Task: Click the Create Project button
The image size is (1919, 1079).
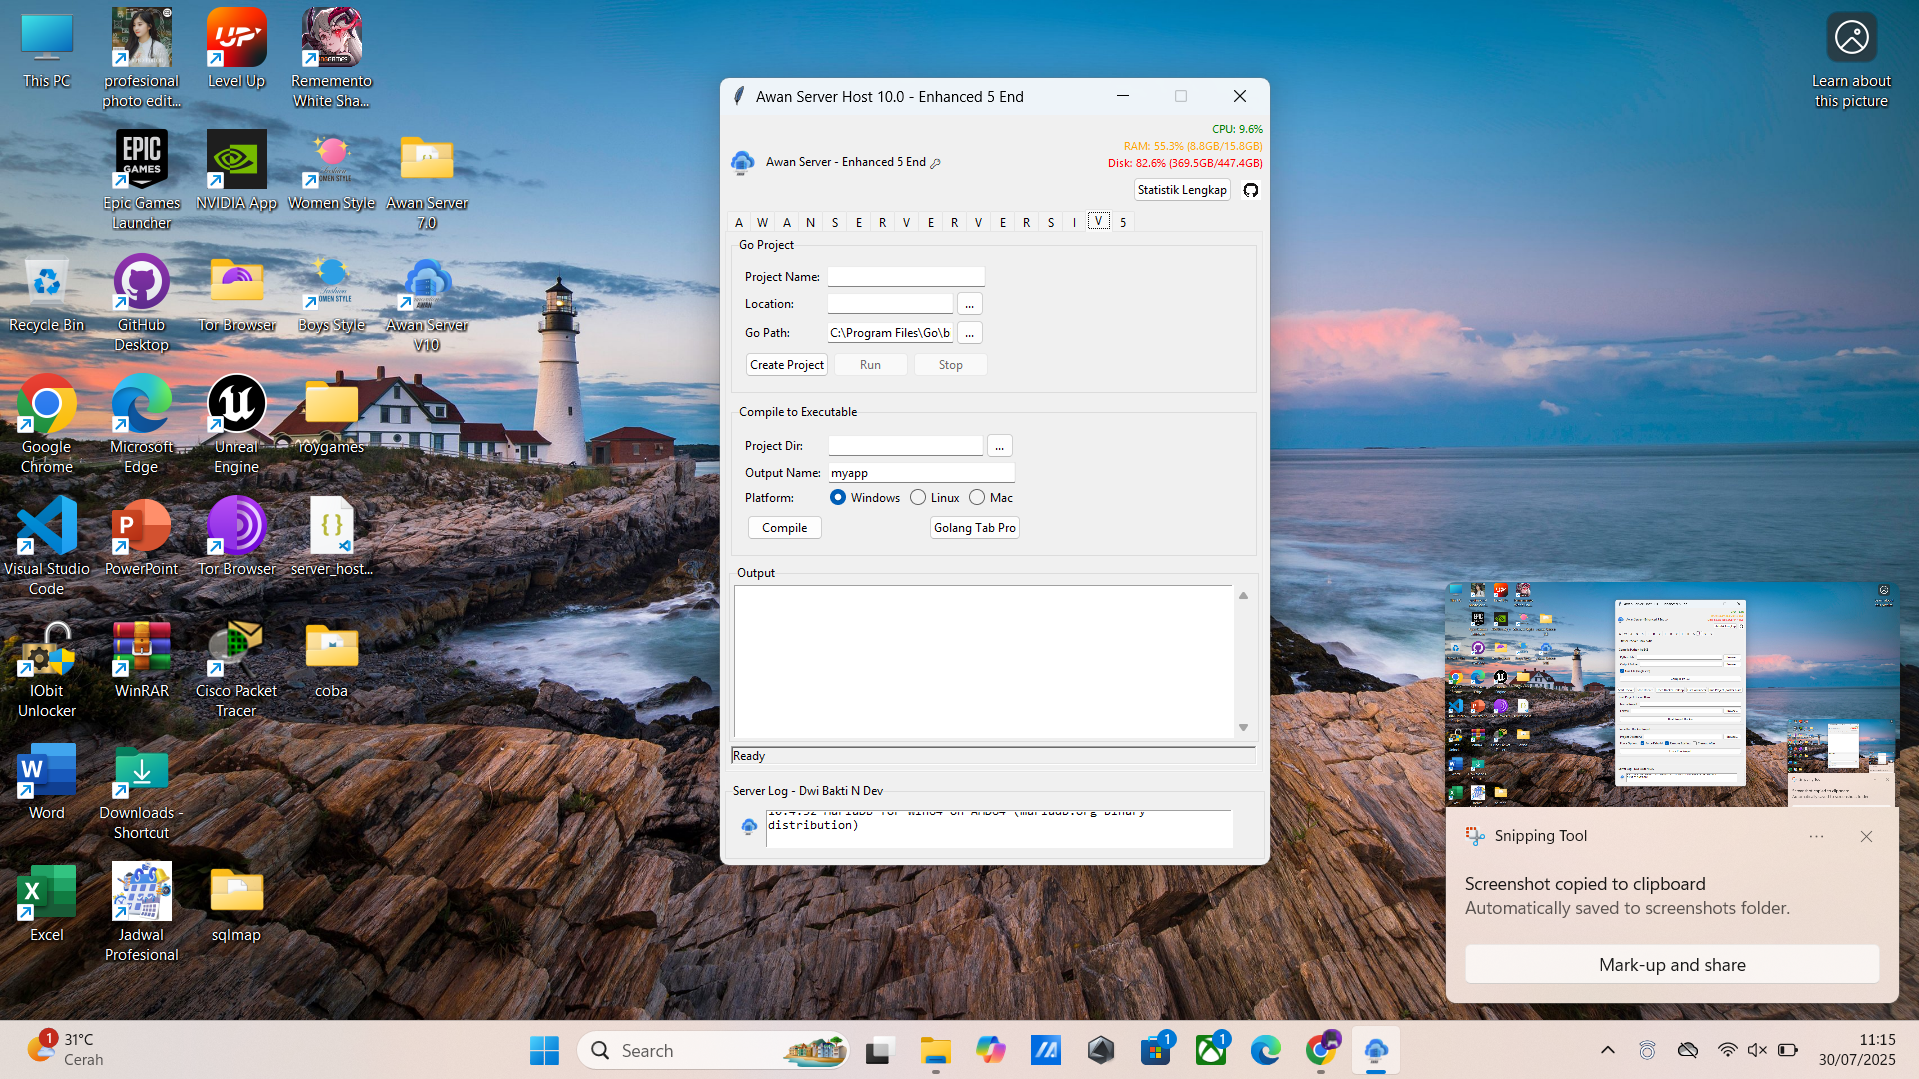Action: [787, 365]
